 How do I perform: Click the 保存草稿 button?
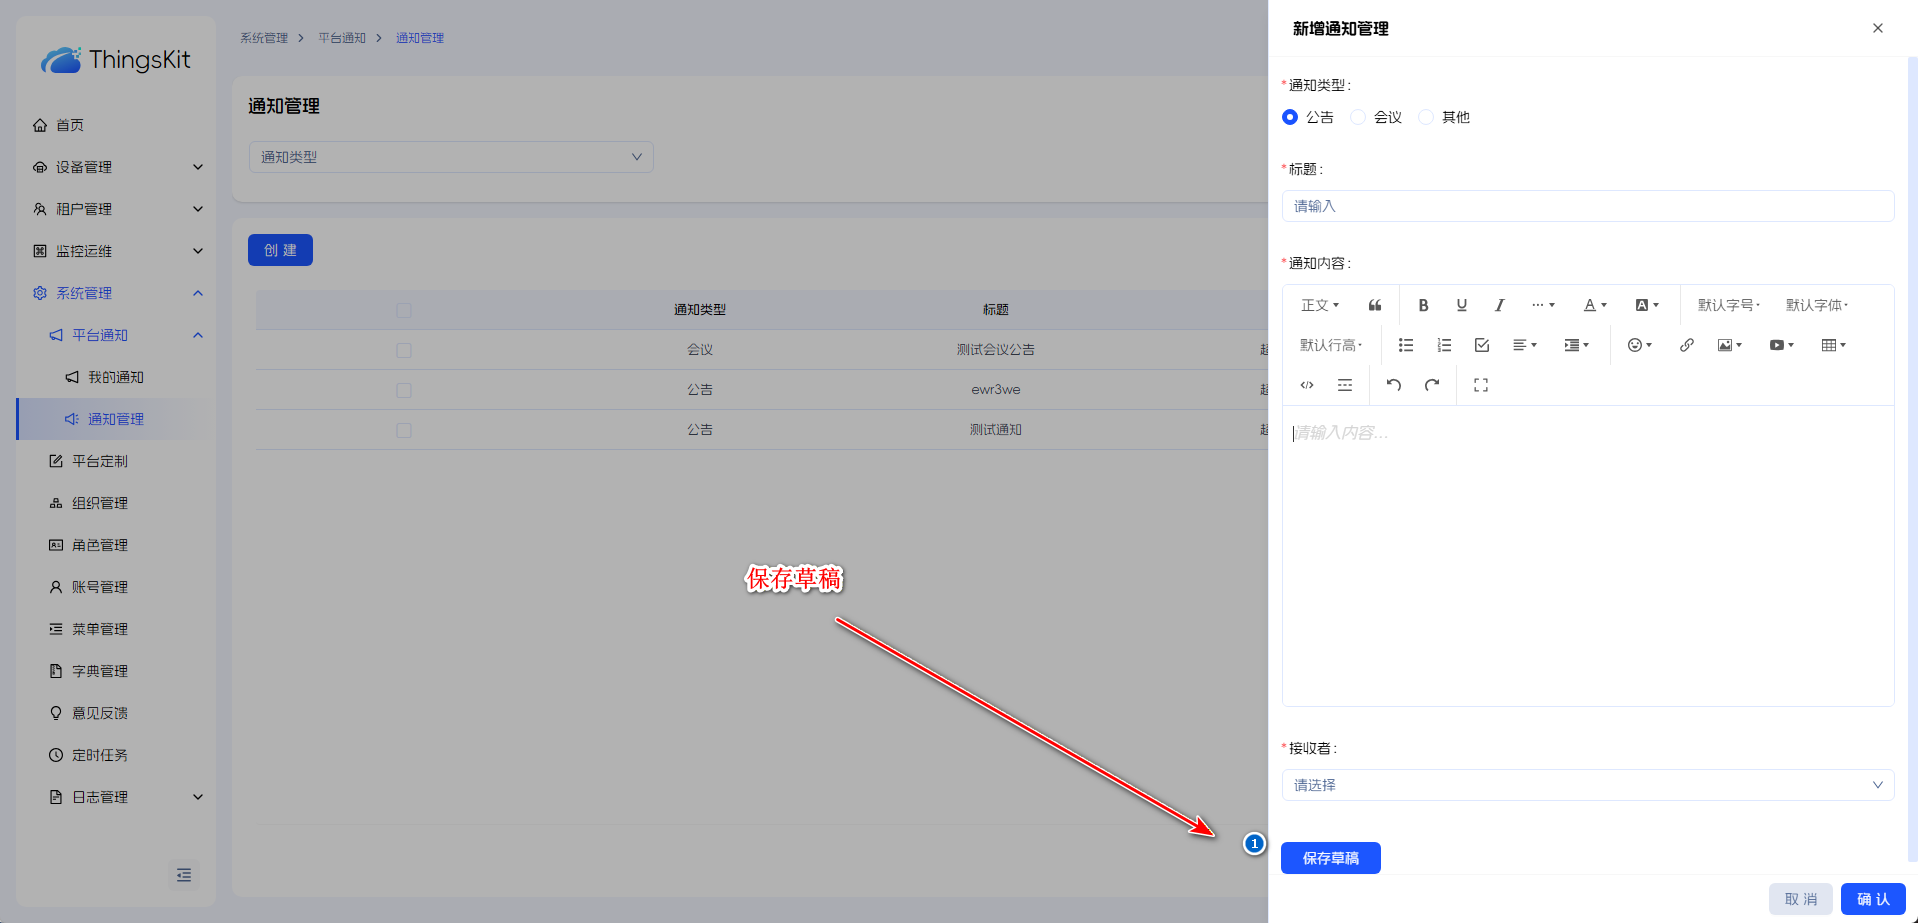[x=1330, y=858]
